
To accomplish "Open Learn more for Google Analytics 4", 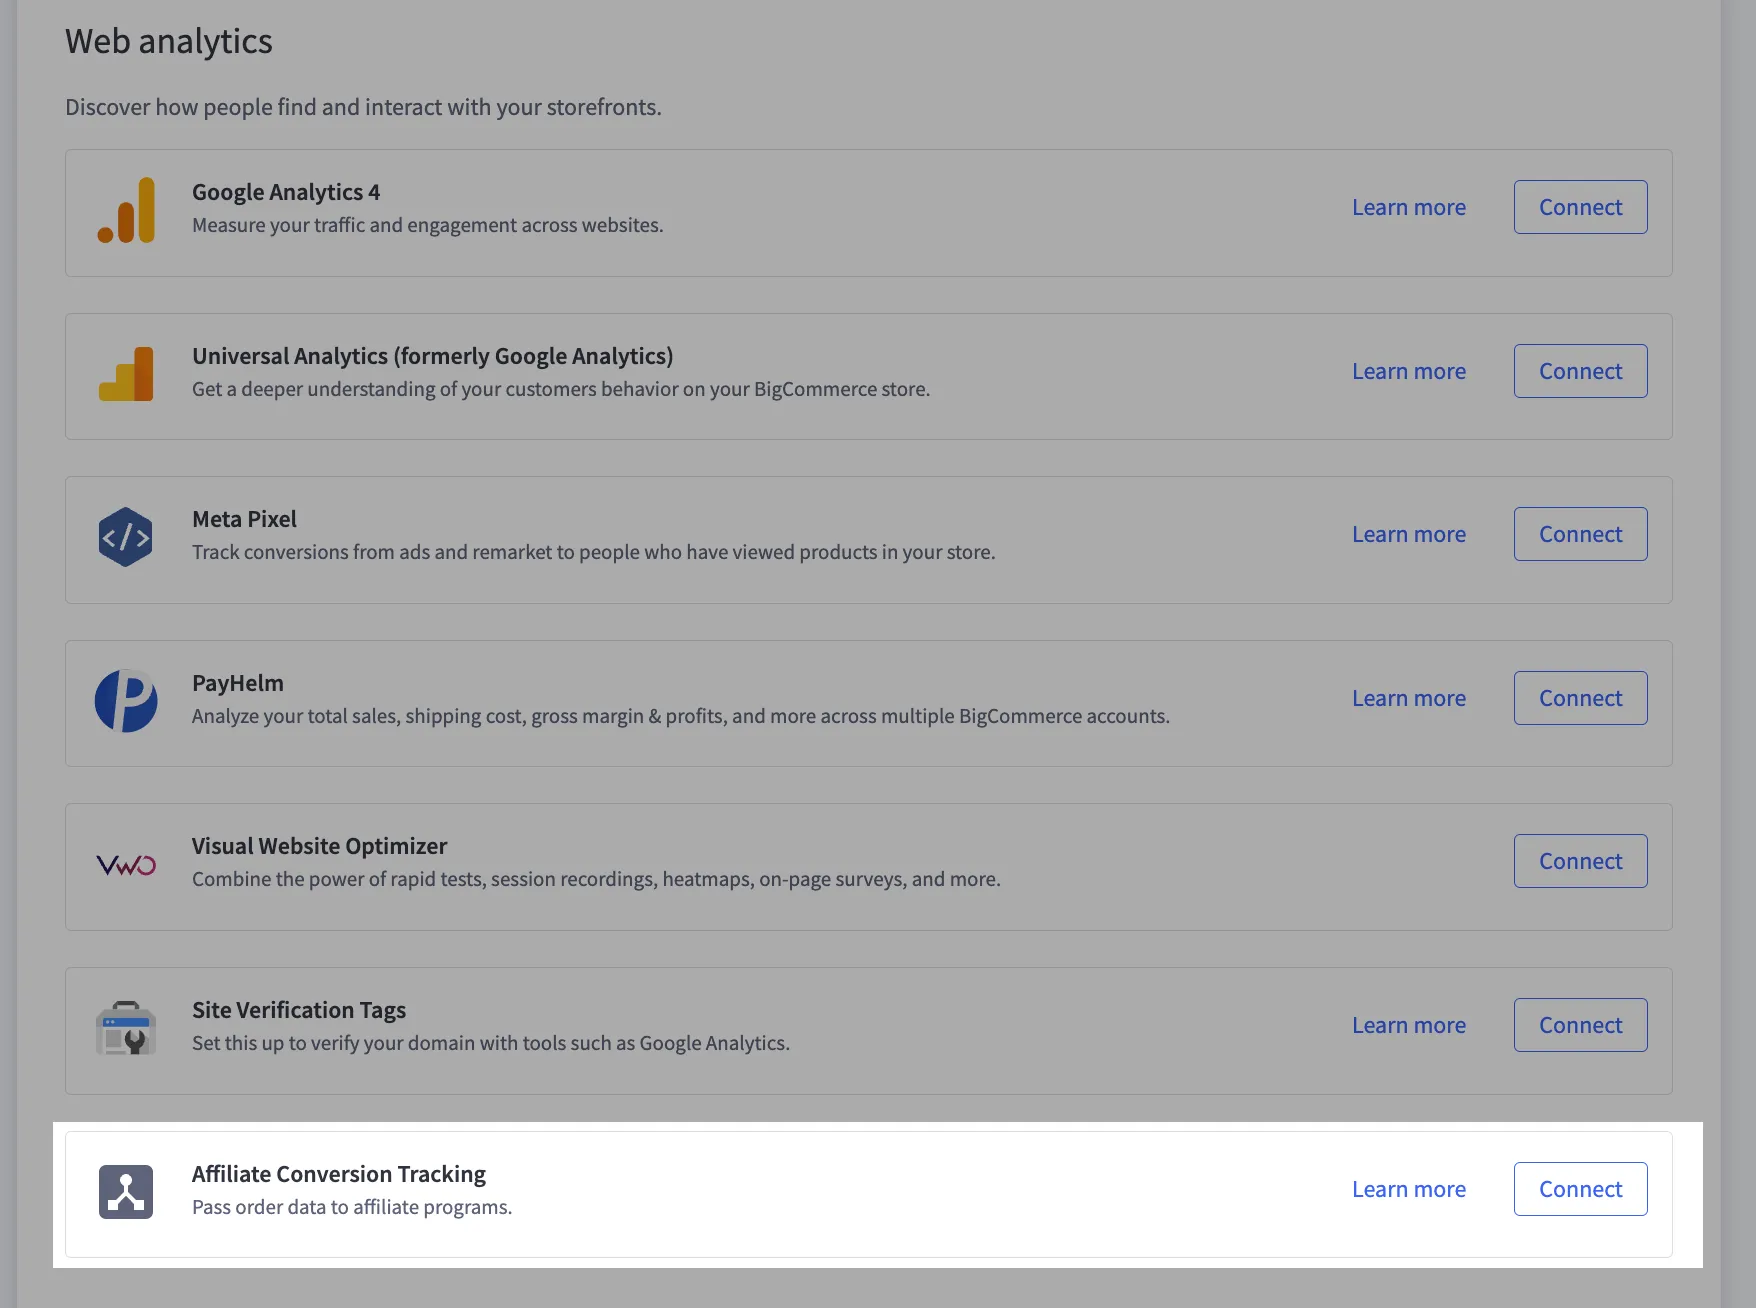I will pyautogui.click(x=1409, y=207).
